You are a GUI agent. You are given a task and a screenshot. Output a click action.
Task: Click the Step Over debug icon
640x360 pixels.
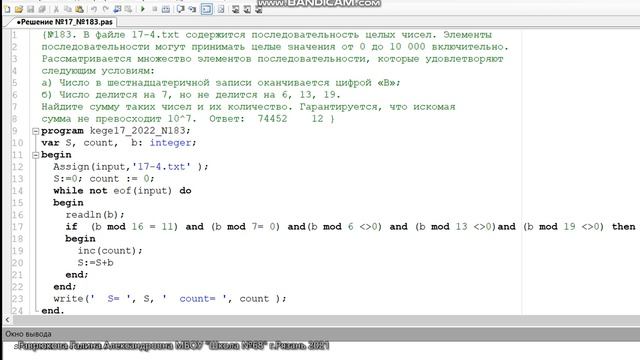[180, 9]
